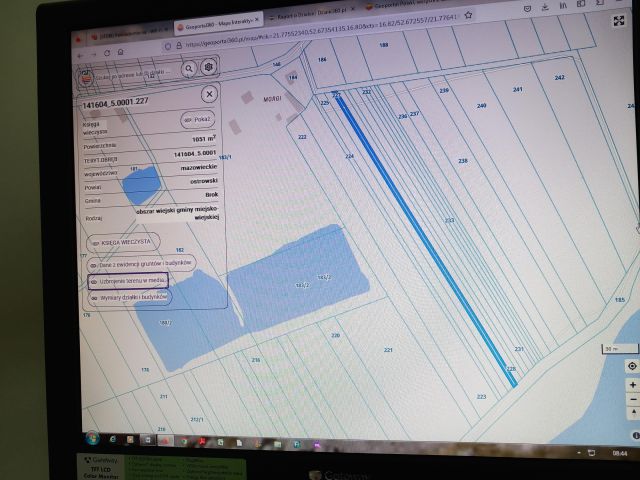Viewport: 640px width, 480px height.
Task: Open Uzbrojenie terenu w media
Action: pyautogui.click(x=128, y=281)
